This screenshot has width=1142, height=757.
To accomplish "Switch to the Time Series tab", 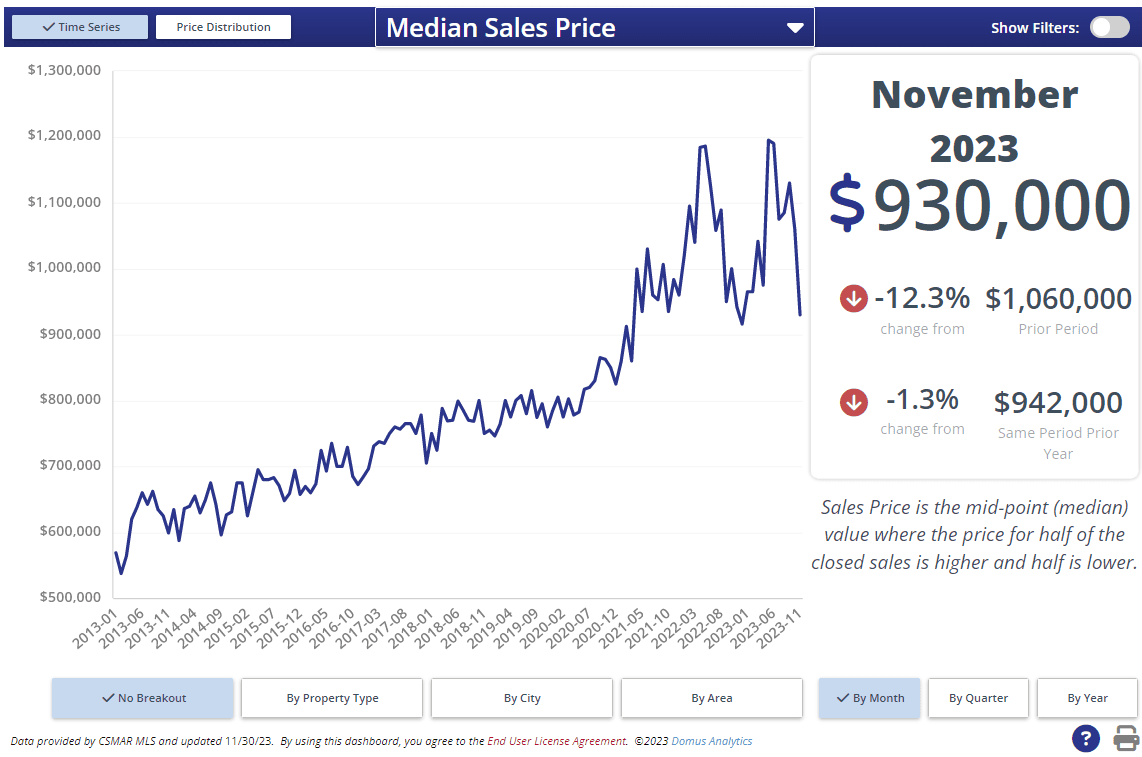I will pyautogui.click(x=80, y=27).
